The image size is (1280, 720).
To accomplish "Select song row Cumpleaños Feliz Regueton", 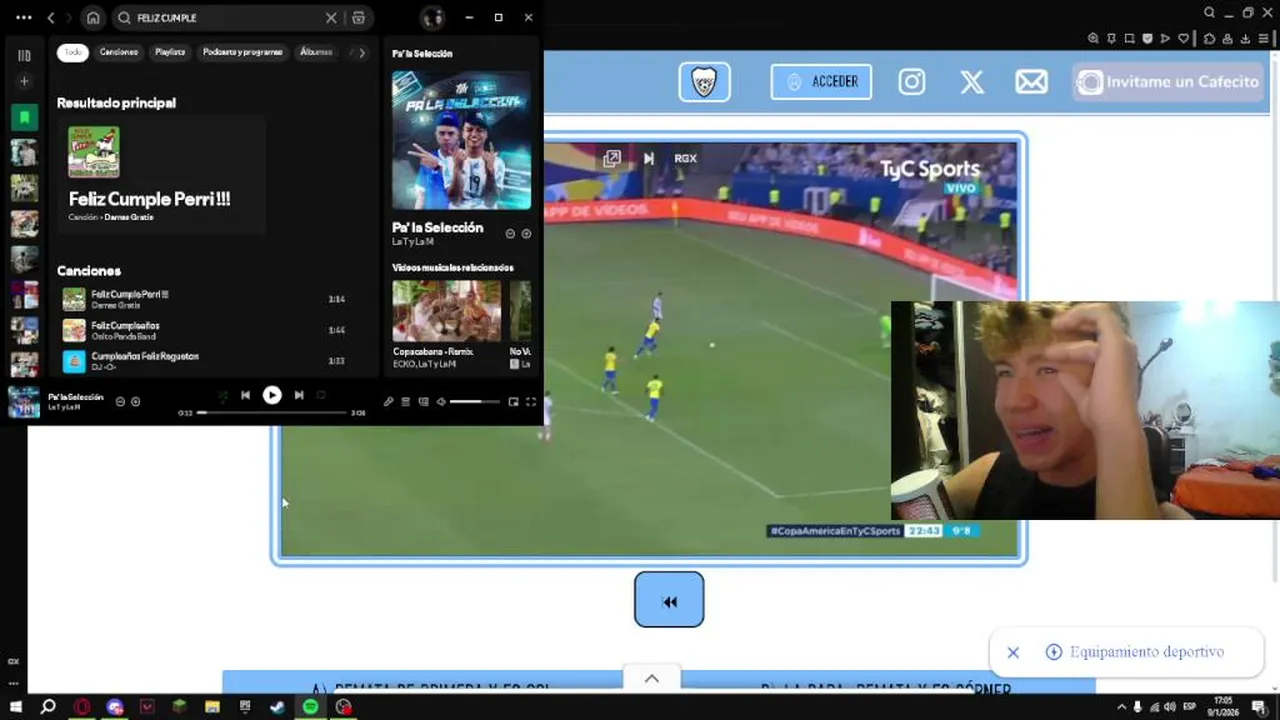I will click(206, 360).
